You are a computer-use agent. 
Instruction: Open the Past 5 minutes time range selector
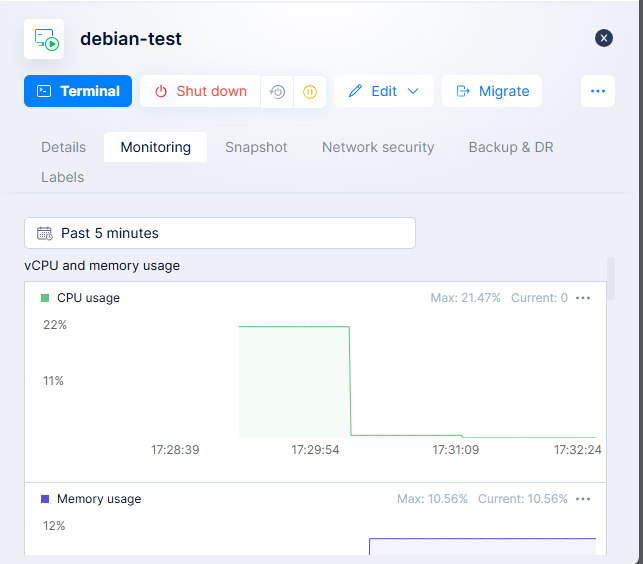[219, 233]
